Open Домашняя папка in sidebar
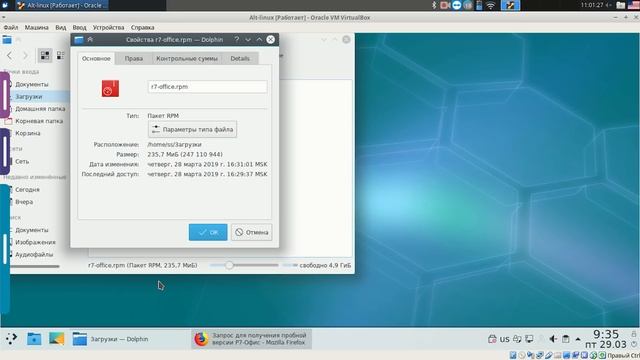 [x=40, y=109]
